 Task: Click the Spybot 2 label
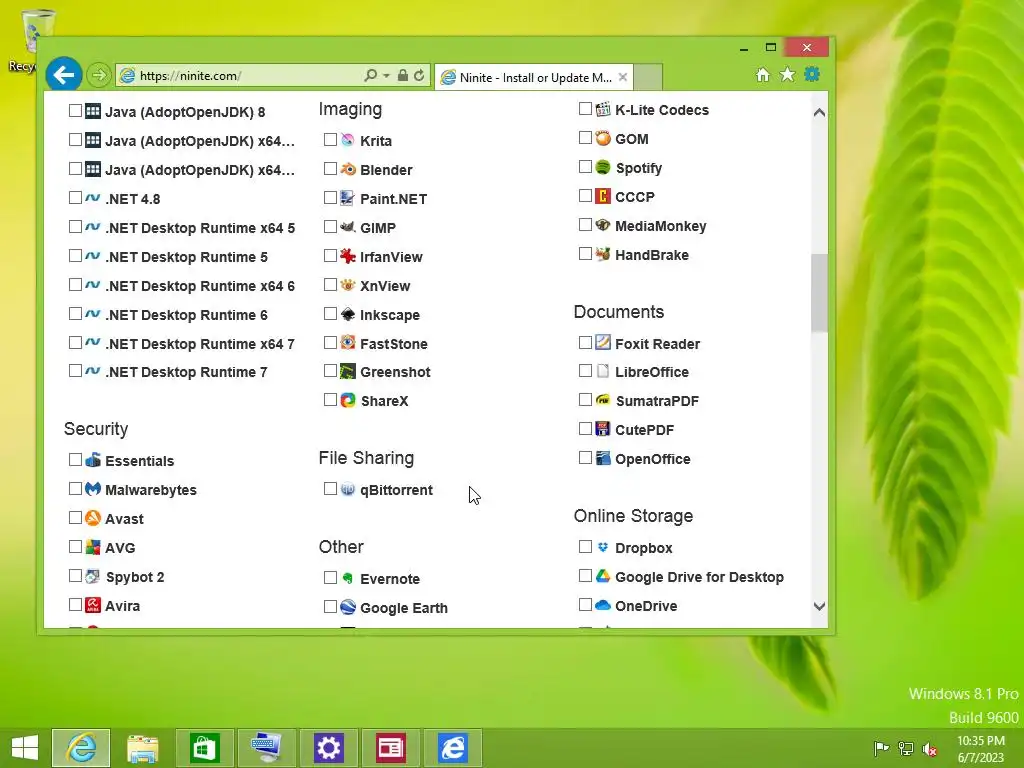point(135,577)
